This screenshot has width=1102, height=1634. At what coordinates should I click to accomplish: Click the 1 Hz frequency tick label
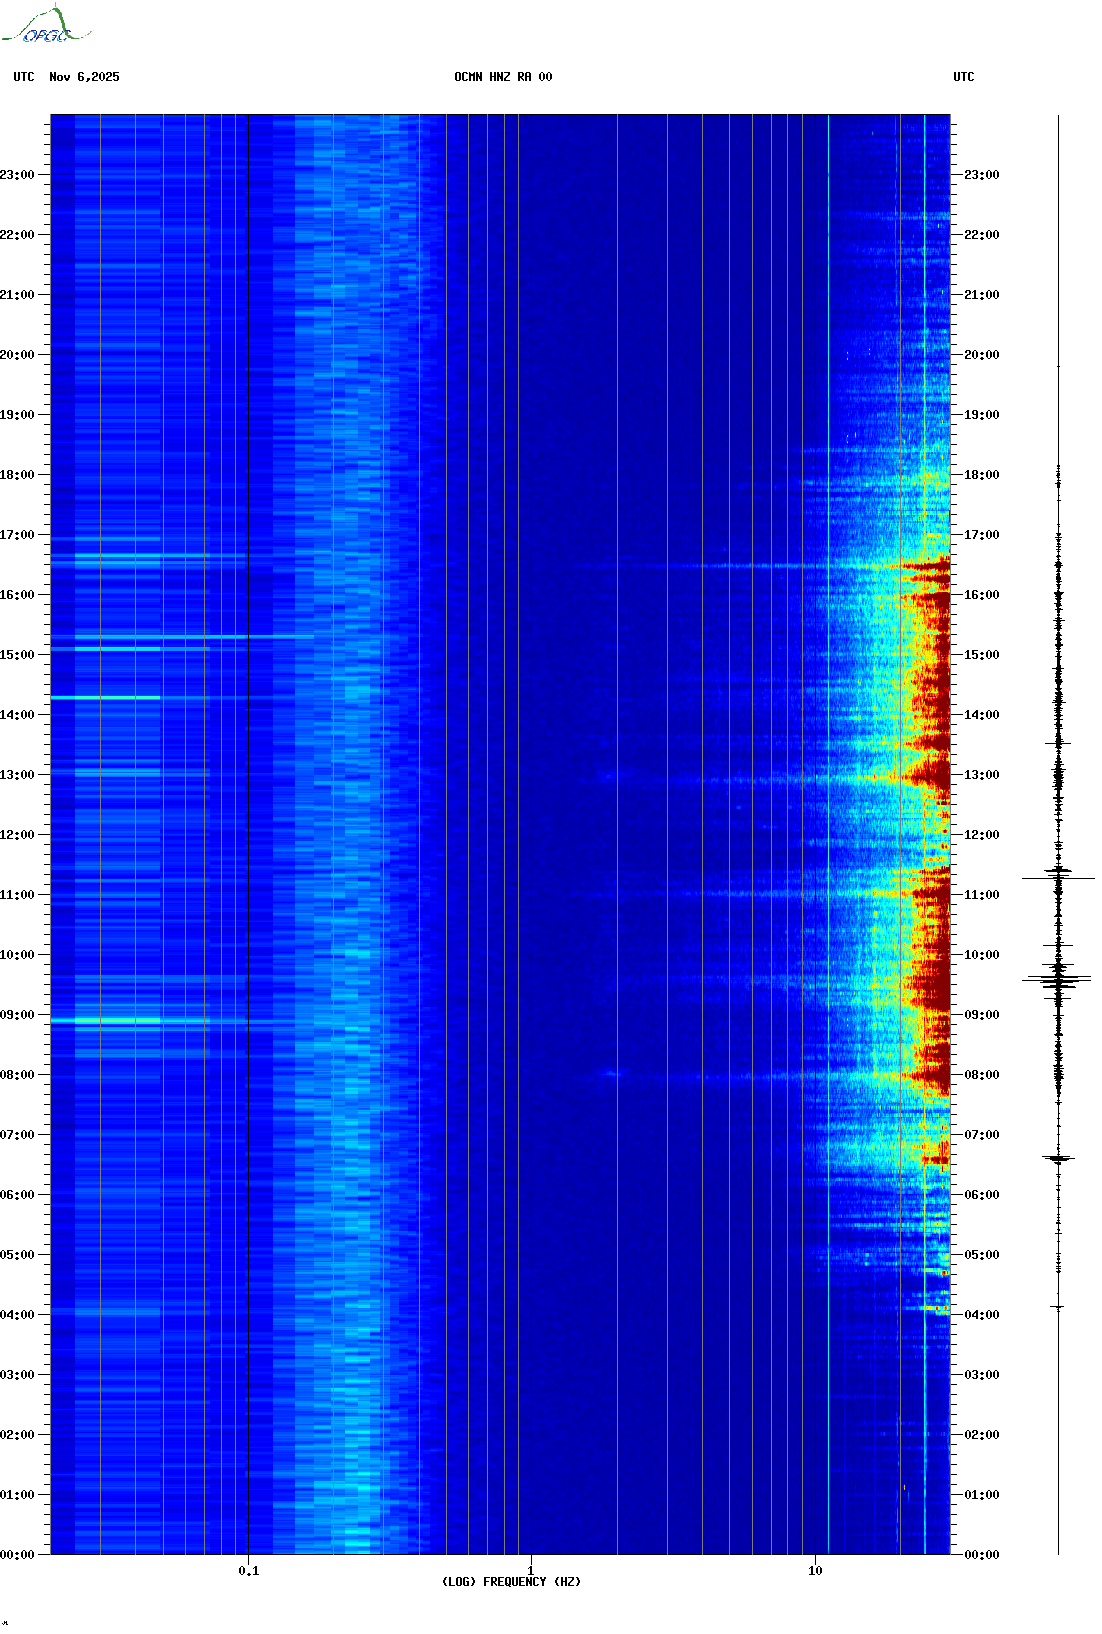click(x=530, y=1570)
